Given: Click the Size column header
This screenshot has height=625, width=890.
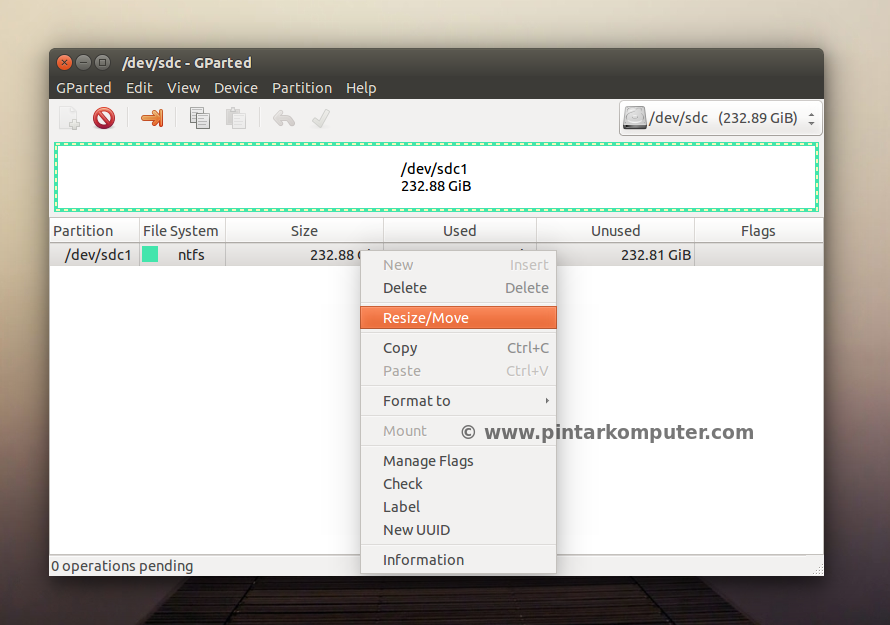Looking at the screenshot, I should (x=304, y=230).
